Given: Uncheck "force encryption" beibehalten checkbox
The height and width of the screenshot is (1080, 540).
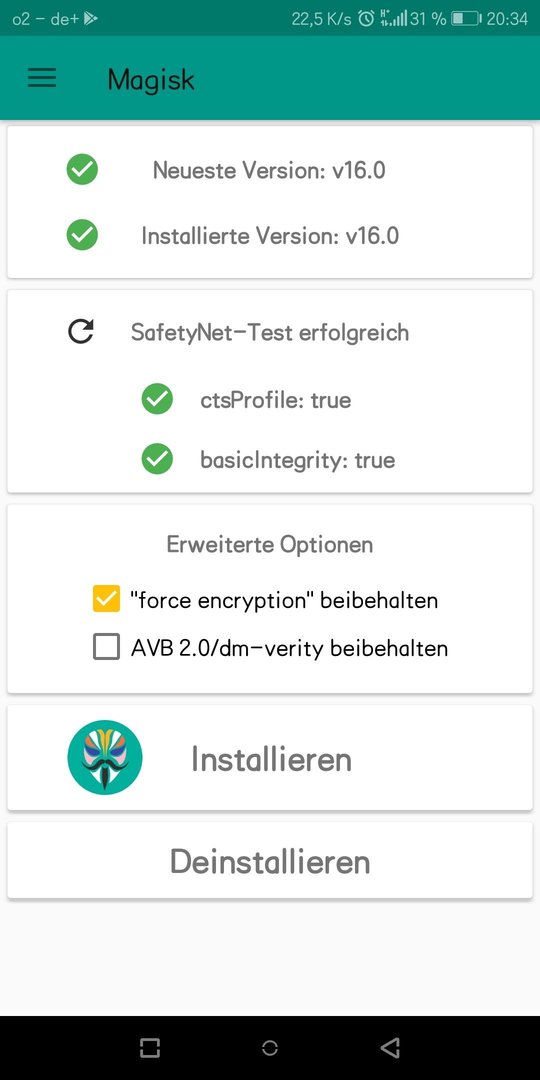Looking at the screenshot, I should click(107, 599).
